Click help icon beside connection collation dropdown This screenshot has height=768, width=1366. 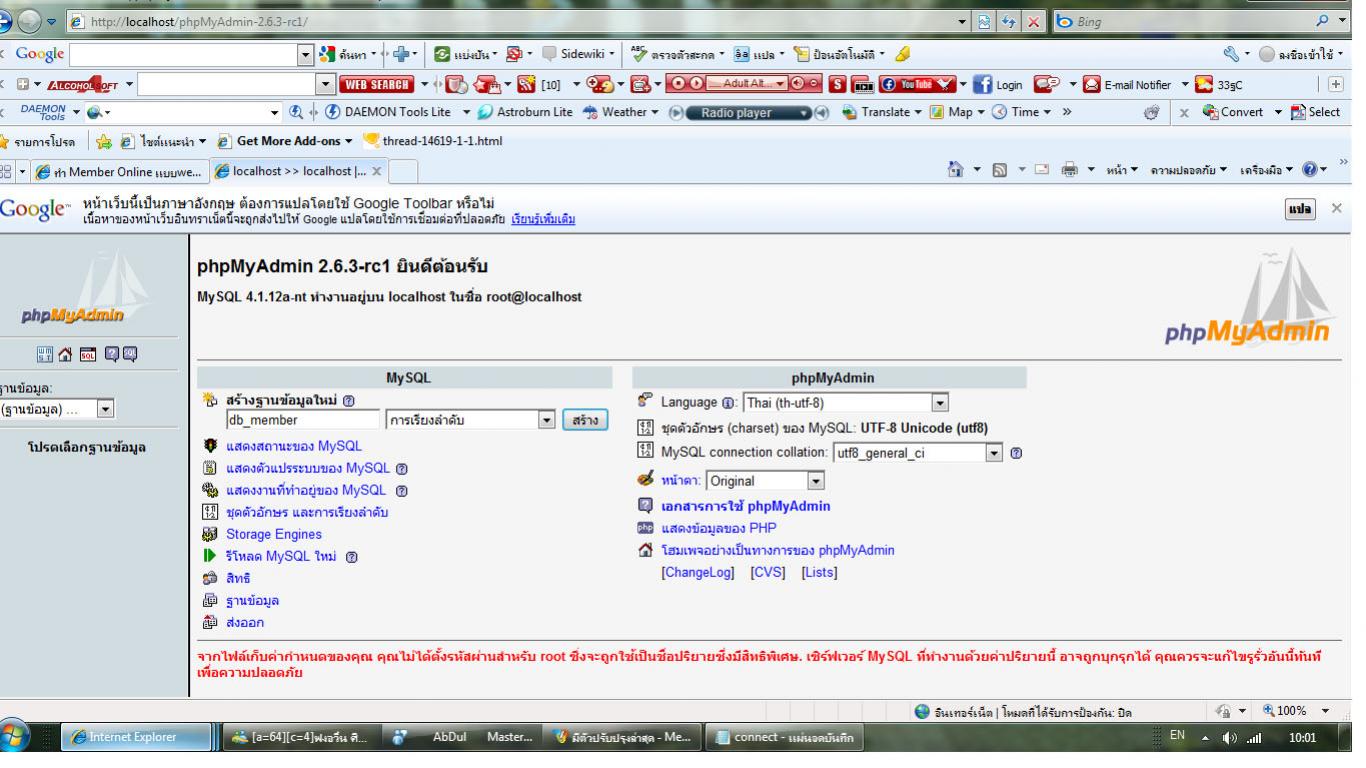1015,453
